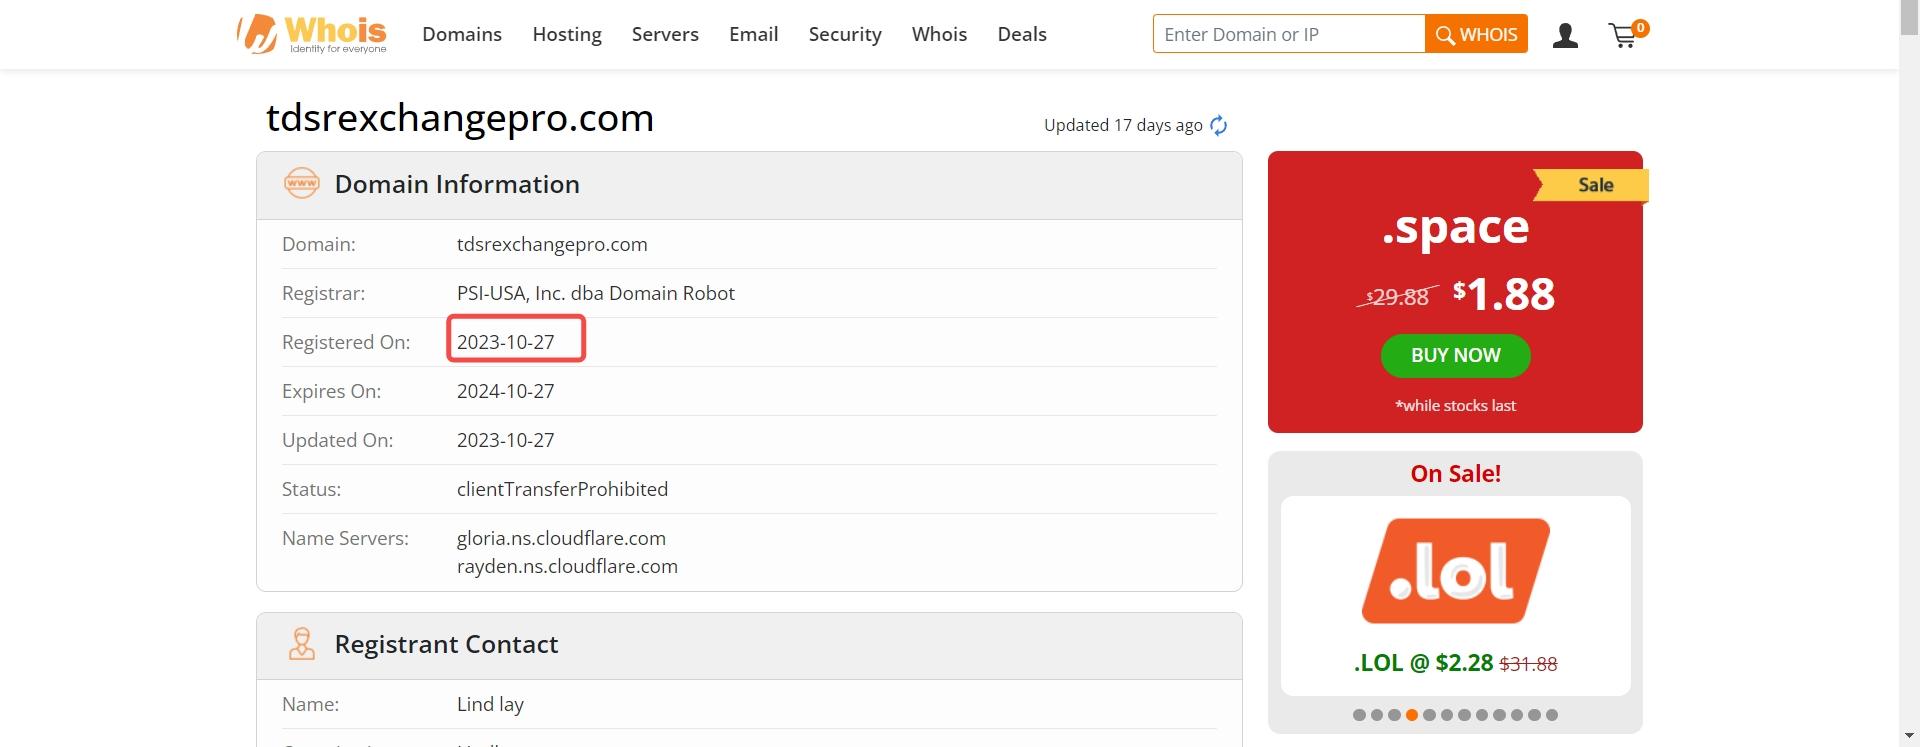Click the cart count badge
Image resolution: width=1920 pixels, height=747 pixels.
(x=1640, y=28)
